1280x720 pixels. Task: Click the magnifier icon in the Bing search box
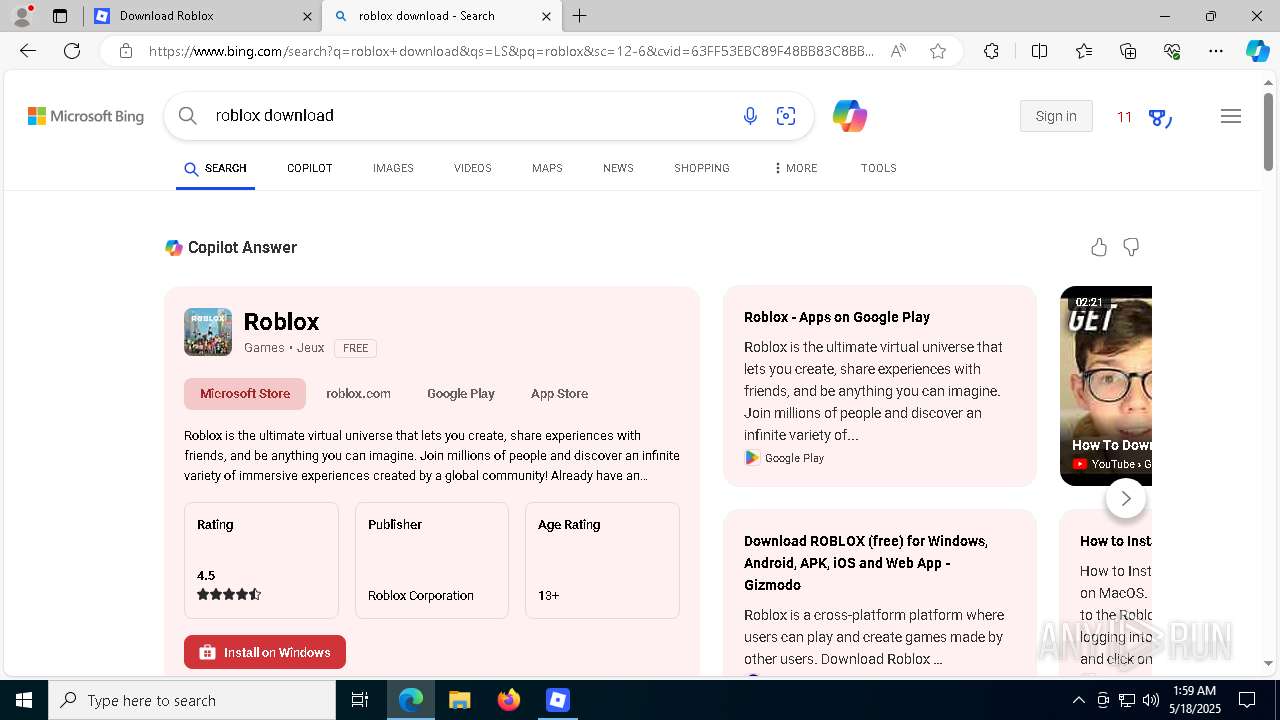(188, 116)
